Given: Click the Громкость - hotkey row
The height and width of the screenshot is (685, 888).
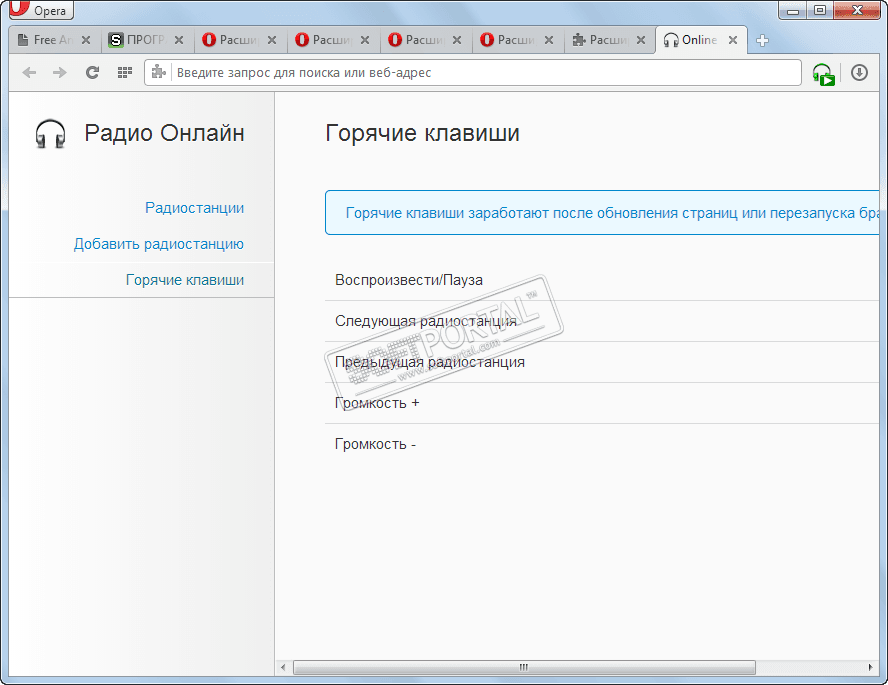Looking at the screenshot, I should click(601, 444).
